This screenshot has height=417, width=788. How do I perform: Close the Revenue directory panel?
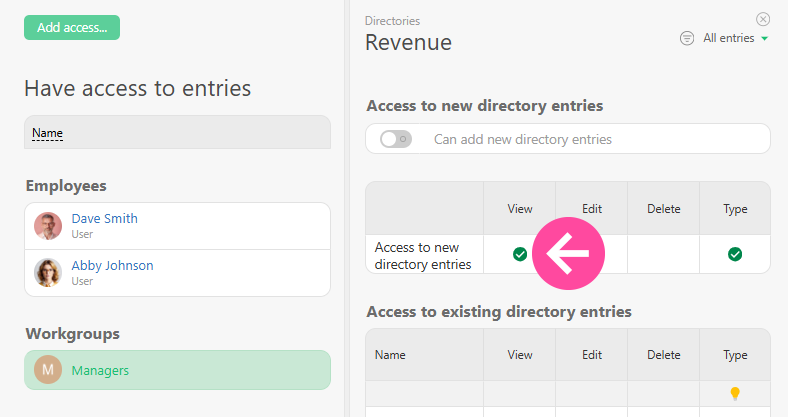tap(763, 18)
